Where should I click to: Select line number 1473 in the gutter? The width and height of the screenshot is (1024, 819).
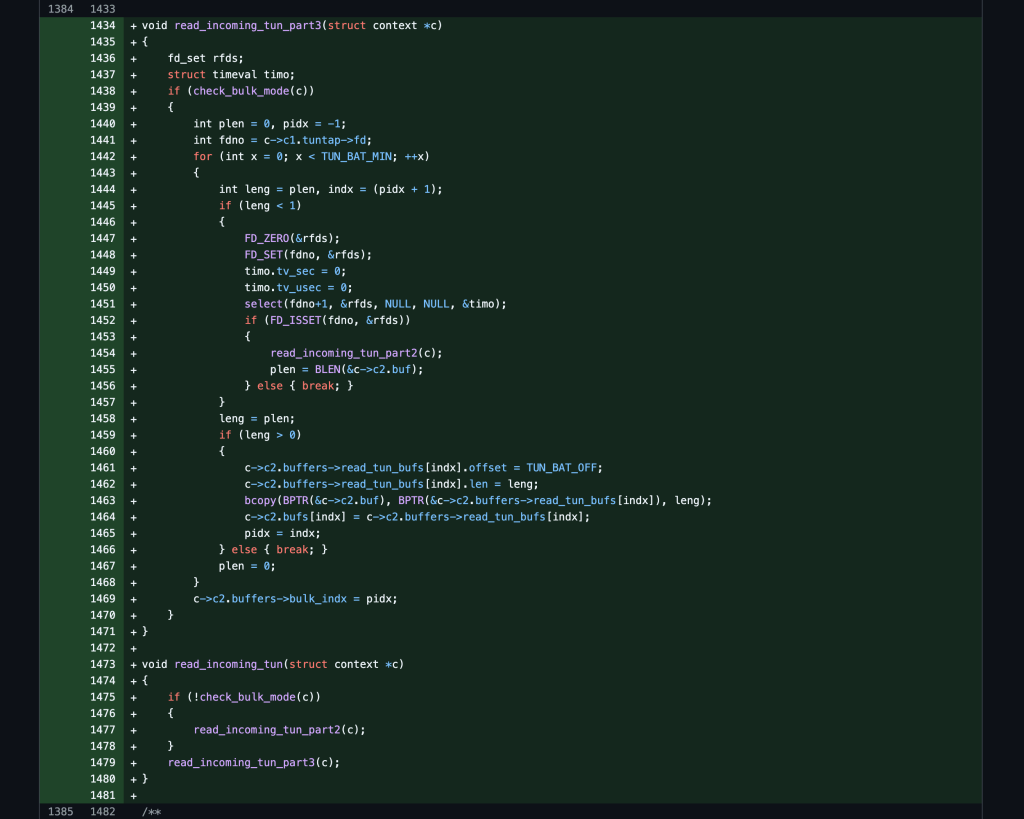pos(102,664)
